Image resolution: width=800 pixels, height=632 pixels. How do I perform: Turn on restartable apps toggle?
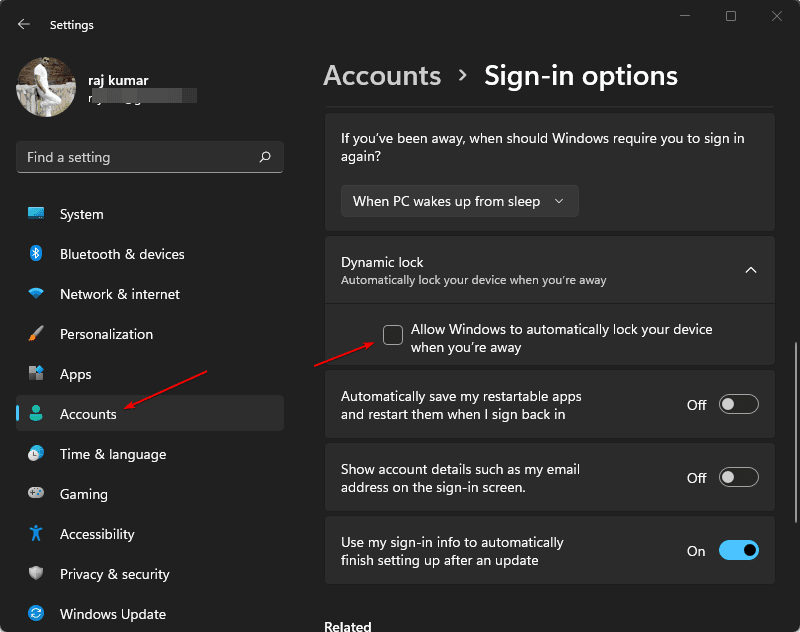tap(738, 405)
